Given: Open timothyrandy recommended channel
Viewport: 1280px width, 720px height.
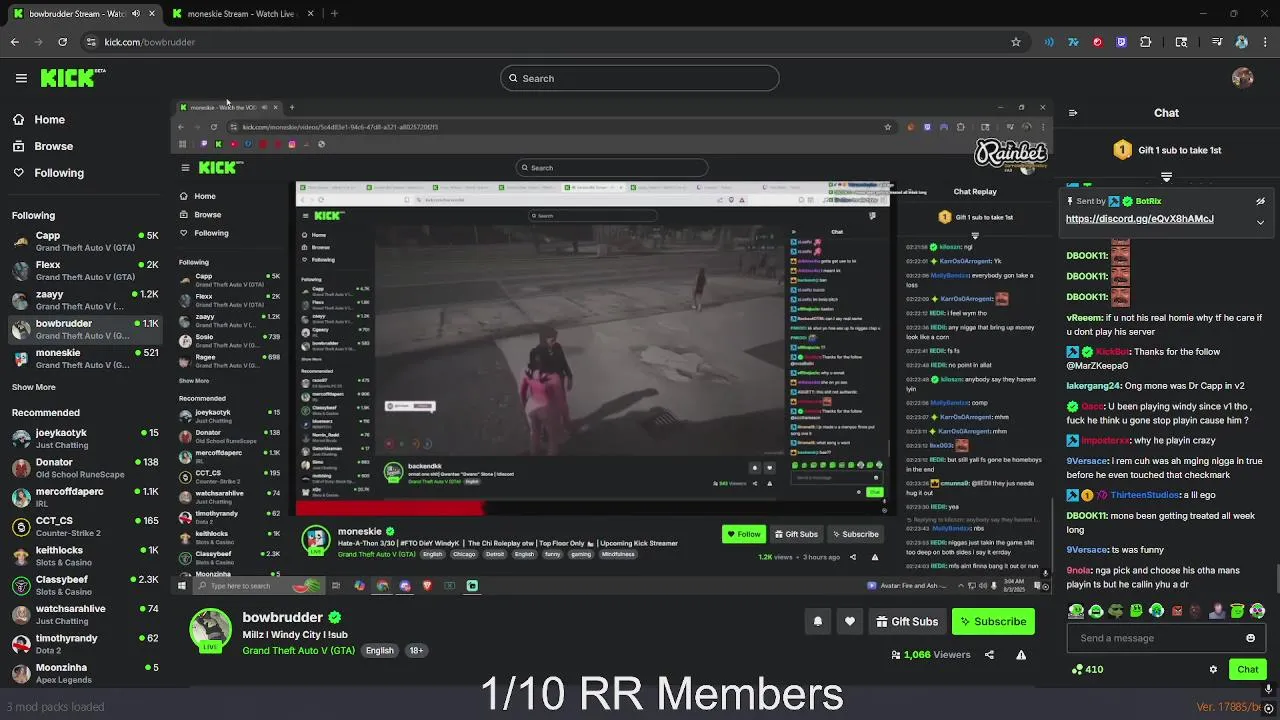Looking at the screenshot, I should tap(85, 643).
